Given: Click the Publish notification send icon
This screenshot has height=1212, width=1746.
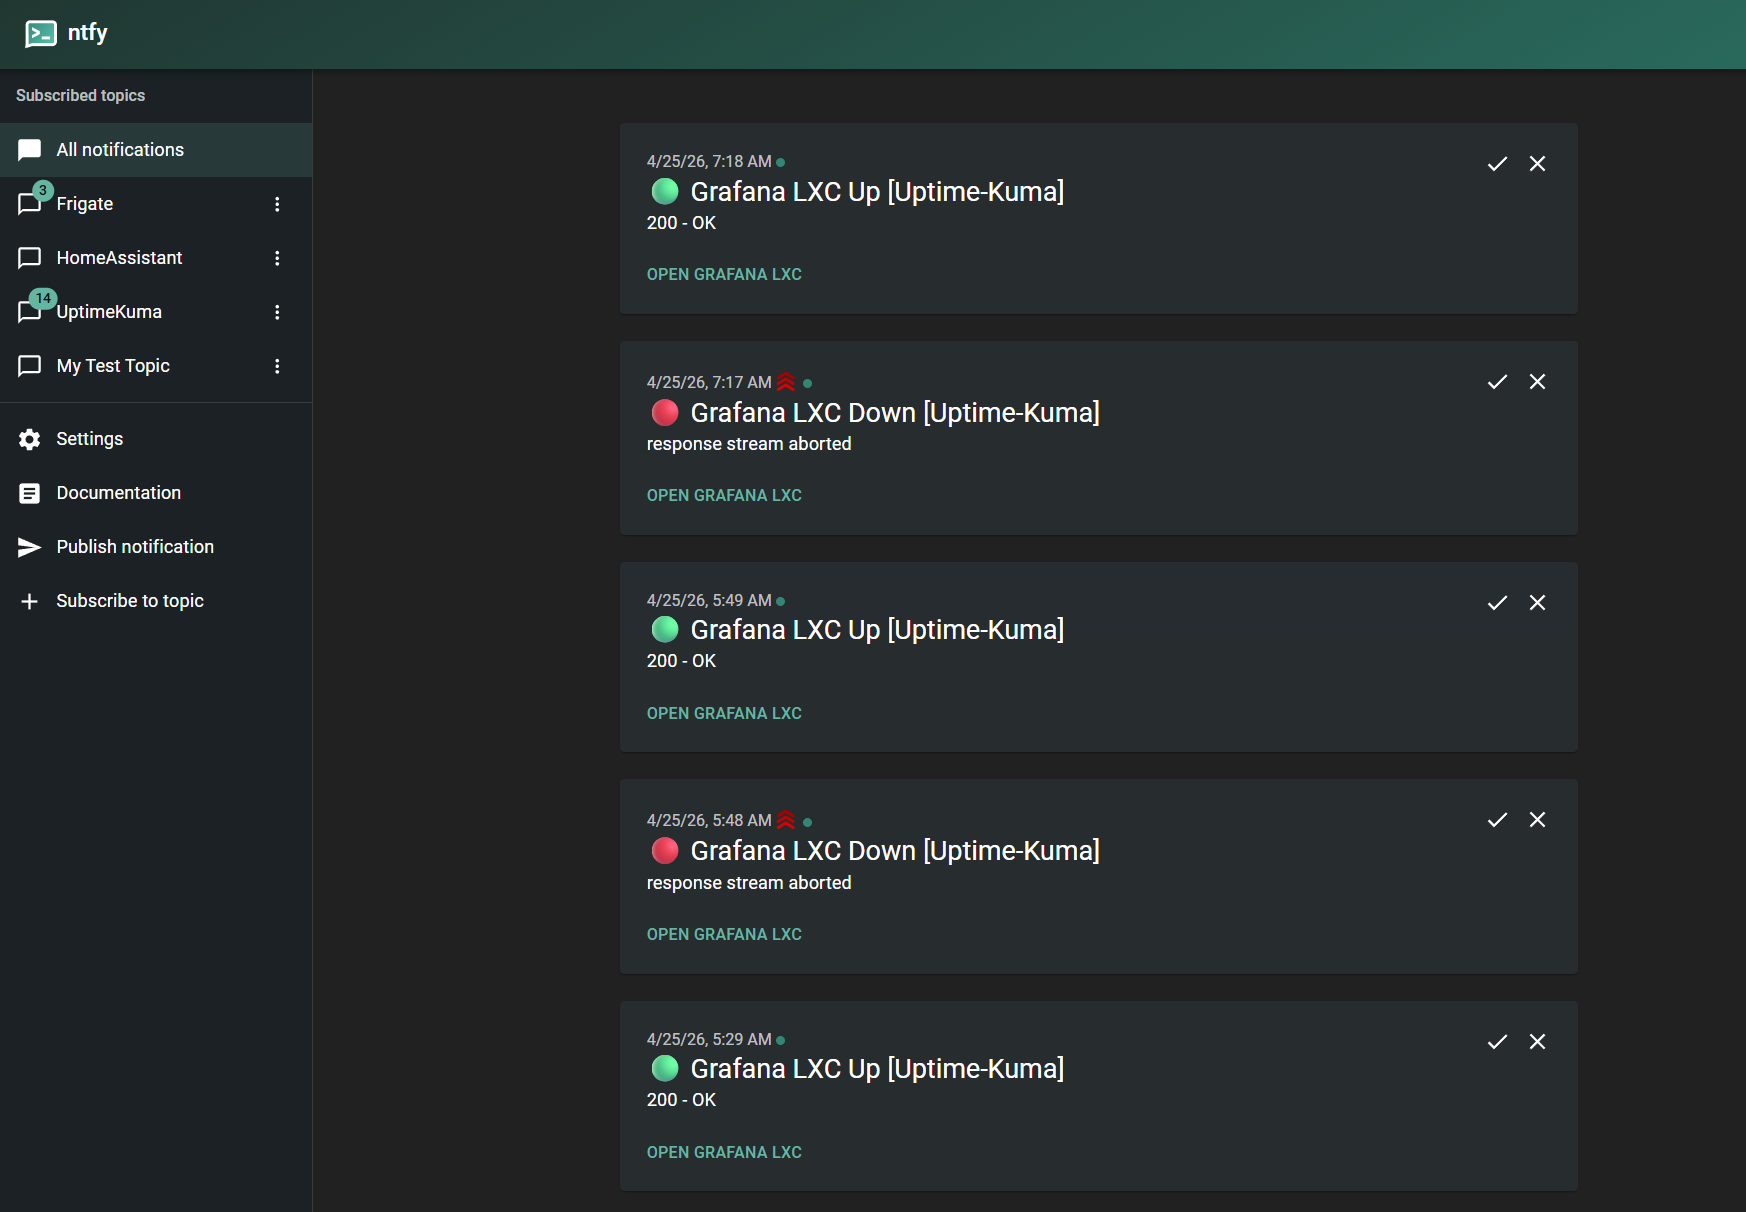Looking at the screenshot, I should pyautogui.click(x=30, y=547).
